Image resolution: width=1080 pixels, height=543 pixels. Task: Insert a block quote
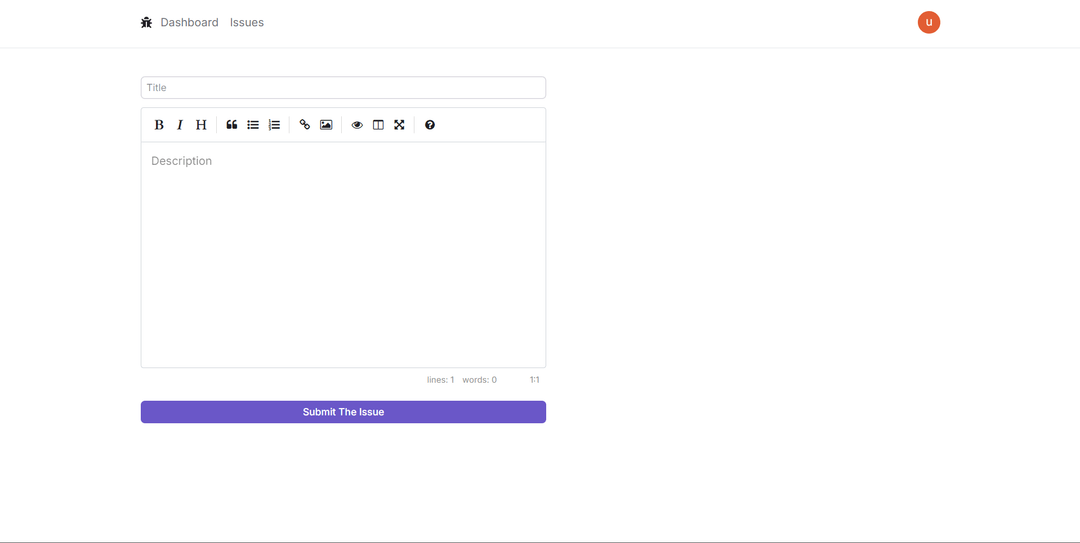pyautogui.click(x=231, y=125)
